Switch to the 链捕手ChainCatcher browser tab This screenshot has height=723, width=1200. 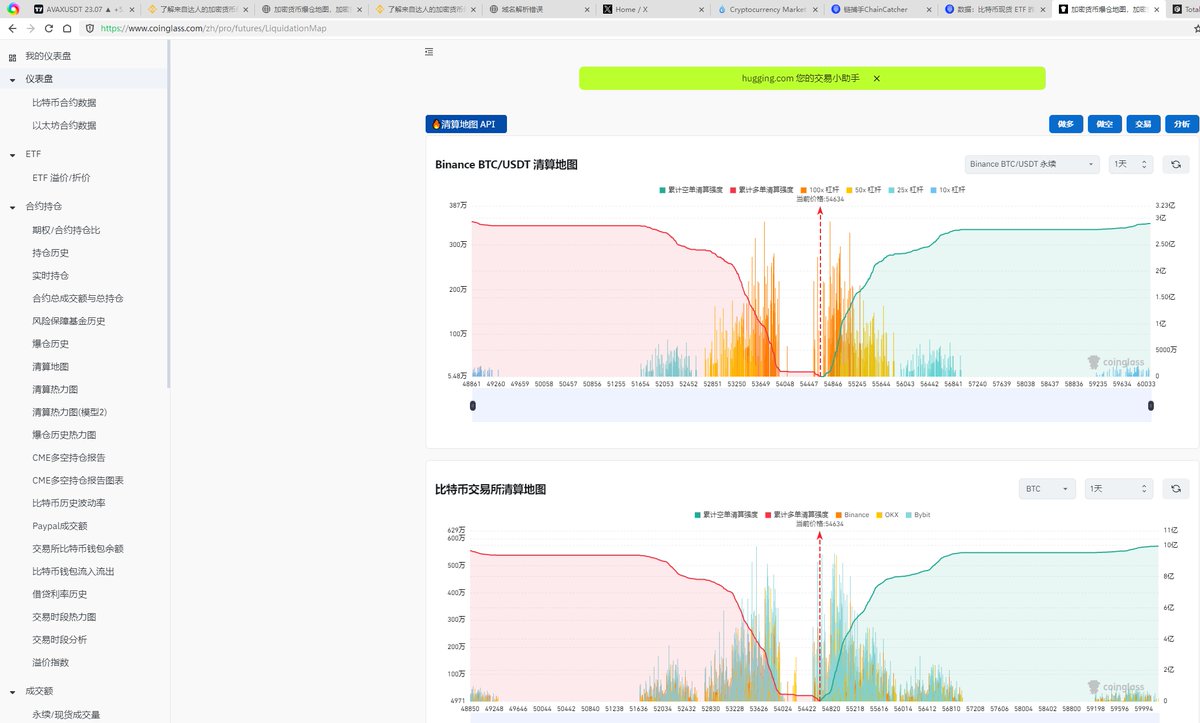[x=880, y=9]
